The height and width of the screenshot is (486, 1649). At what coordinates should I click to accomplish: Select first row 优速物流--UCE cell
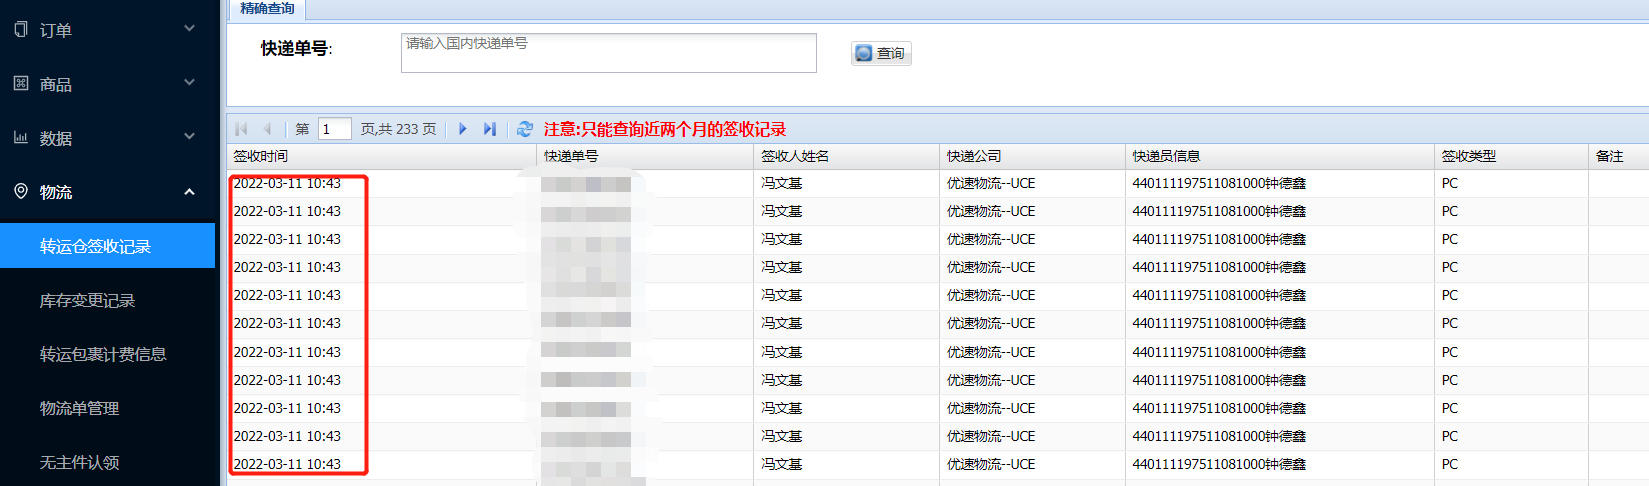pos(1033,183)
